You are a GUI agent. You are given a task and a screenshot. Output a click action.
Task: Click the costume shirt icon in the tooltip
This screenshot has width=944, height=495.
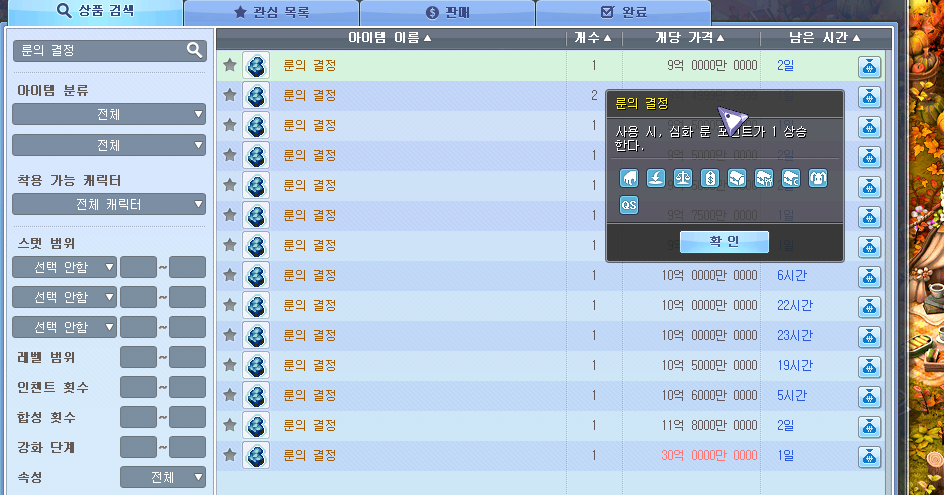[818, 178]
